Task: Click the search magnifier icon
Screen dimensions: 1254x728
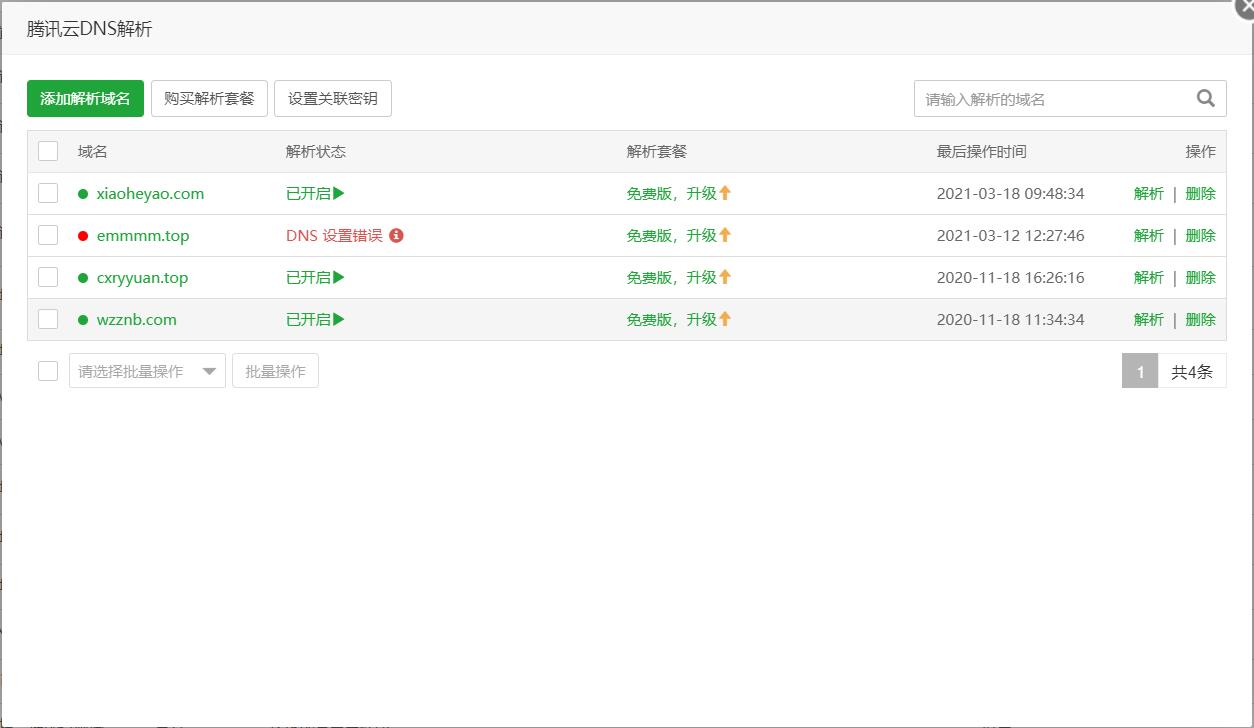Action: point(1205,98)
